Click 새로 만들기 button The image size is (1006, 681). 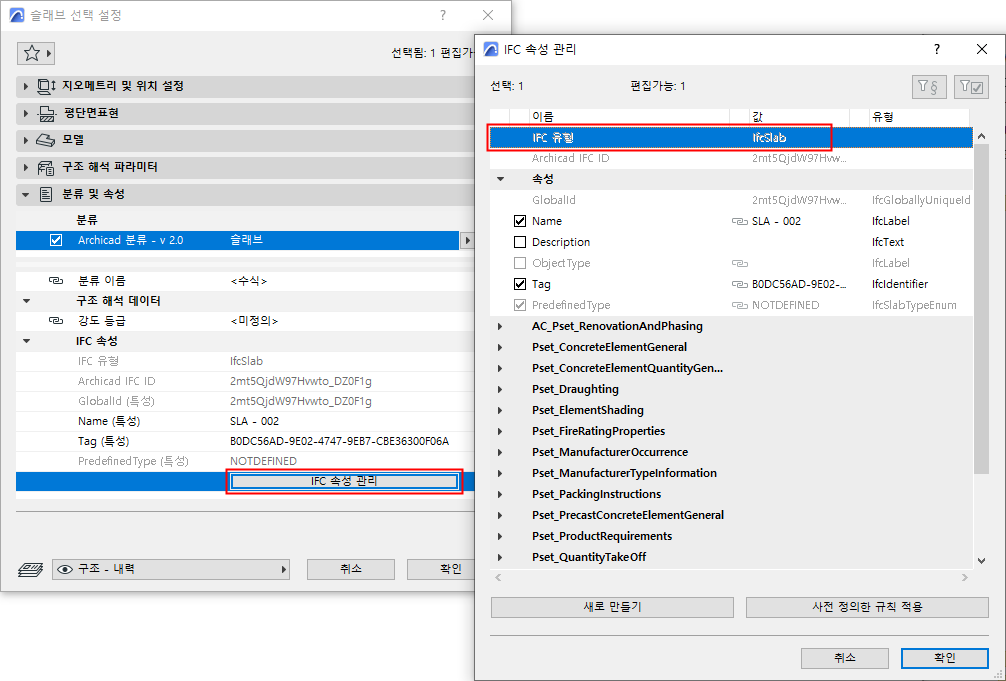tap(612, 607)
